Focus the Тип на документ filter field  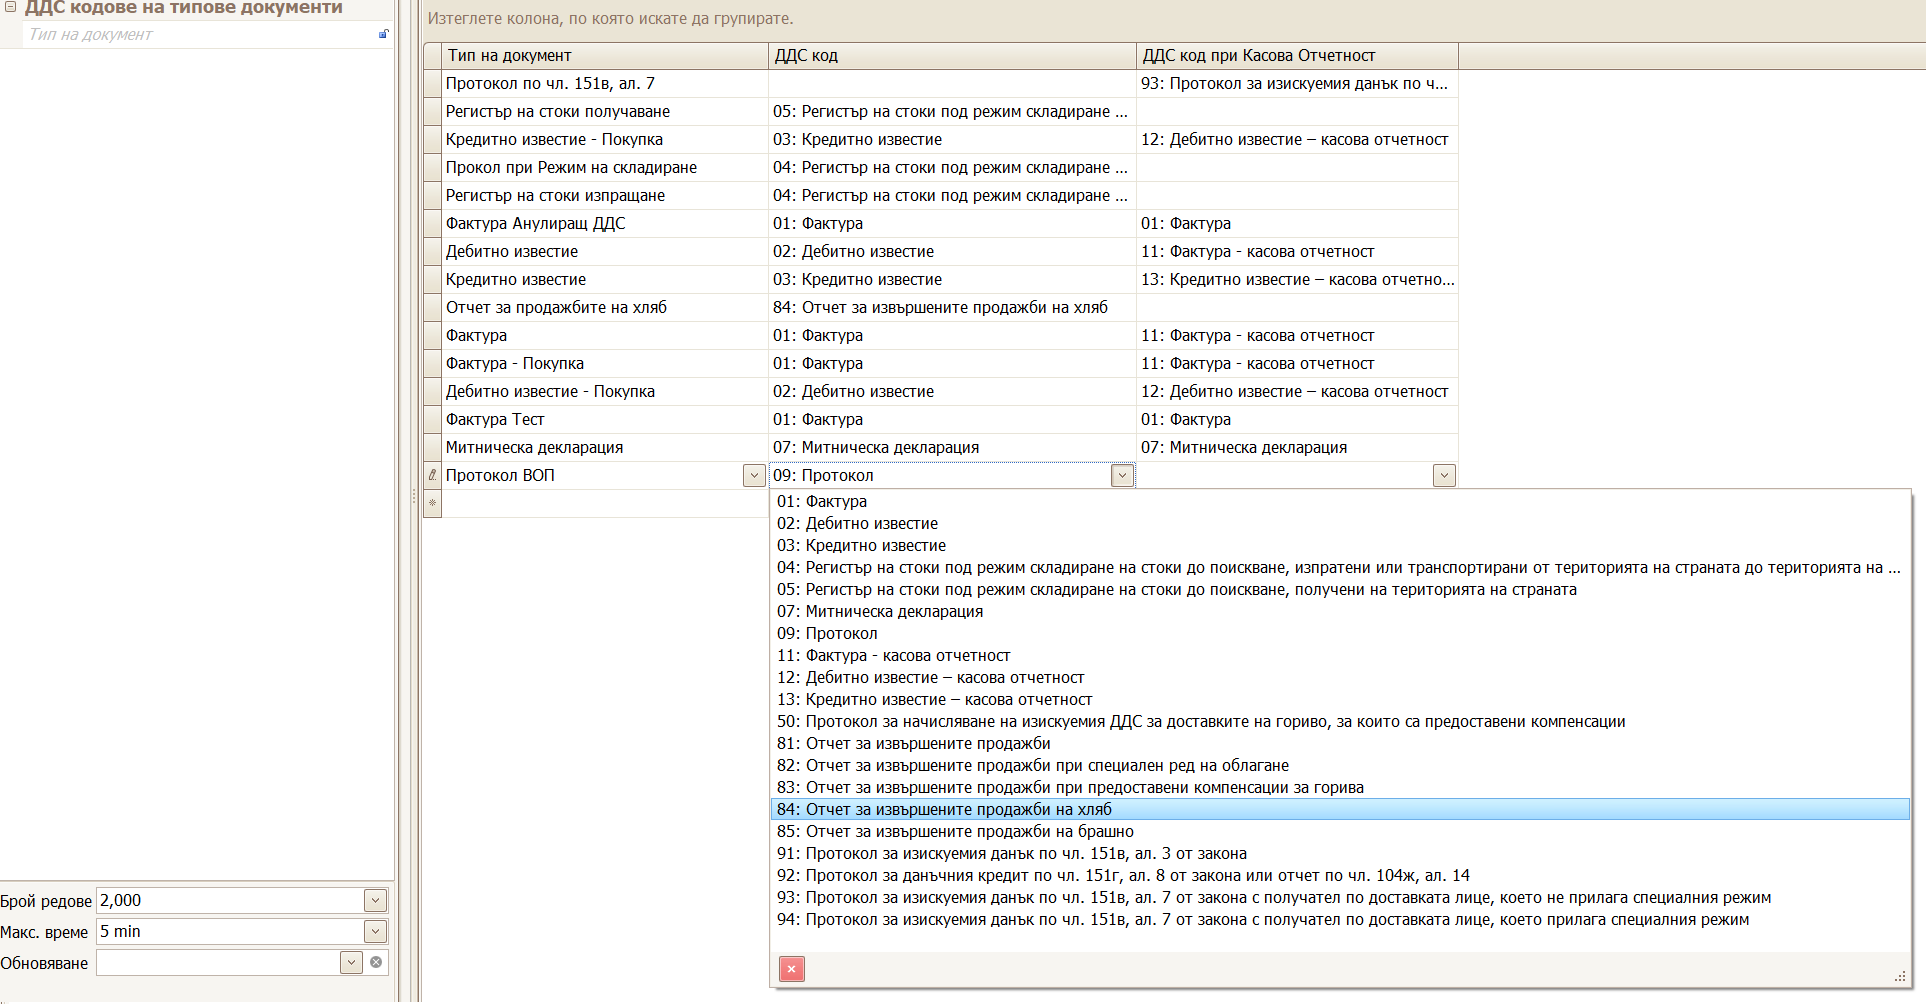[x=200, y=34]
